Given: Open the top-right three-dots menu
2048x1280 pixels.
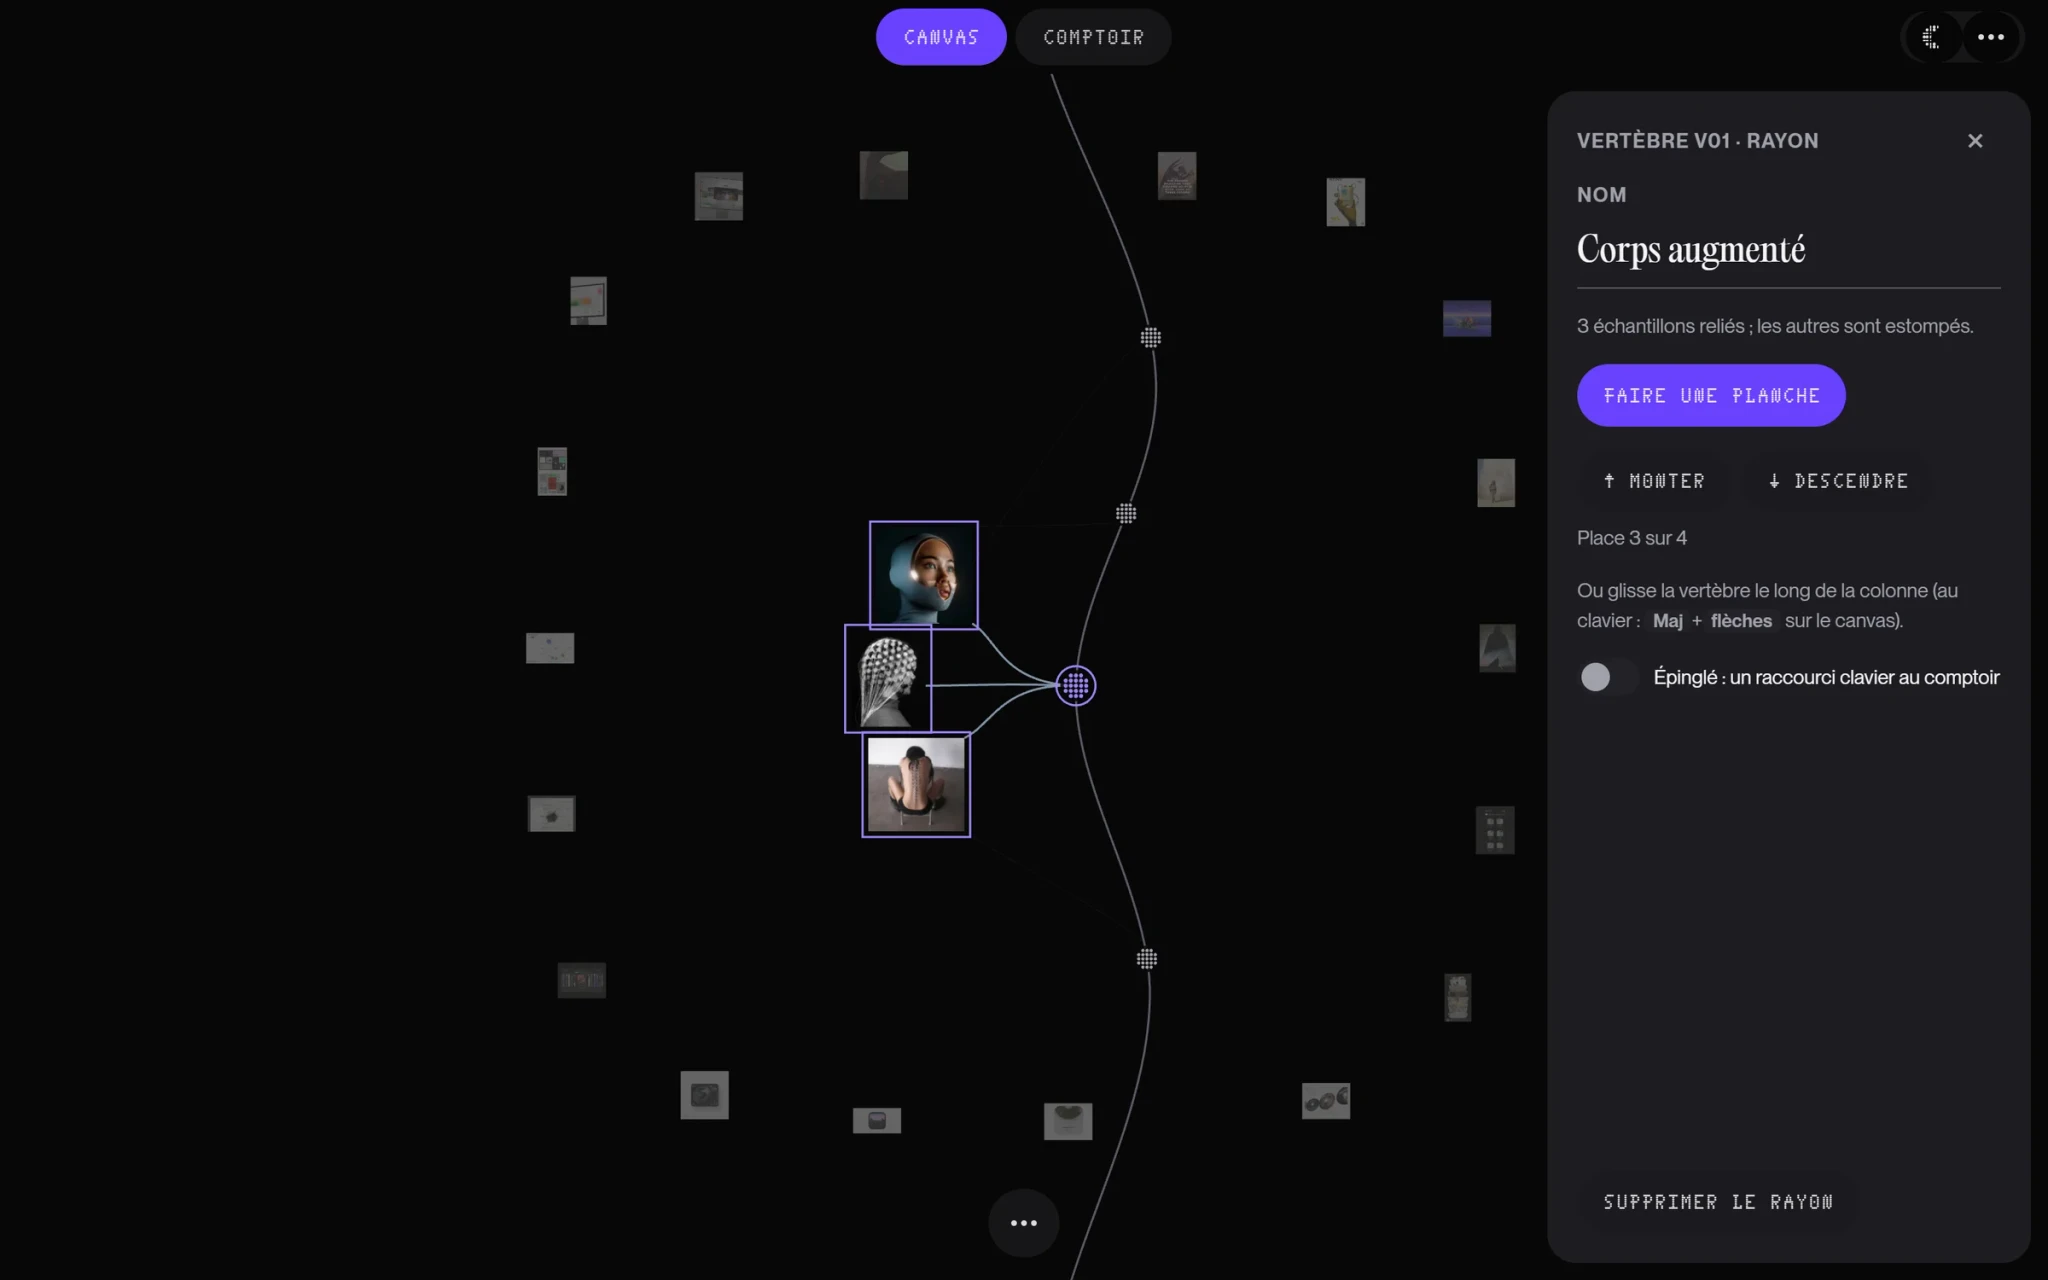Looking at the screenshot, I should click(x=1991, y=37).
